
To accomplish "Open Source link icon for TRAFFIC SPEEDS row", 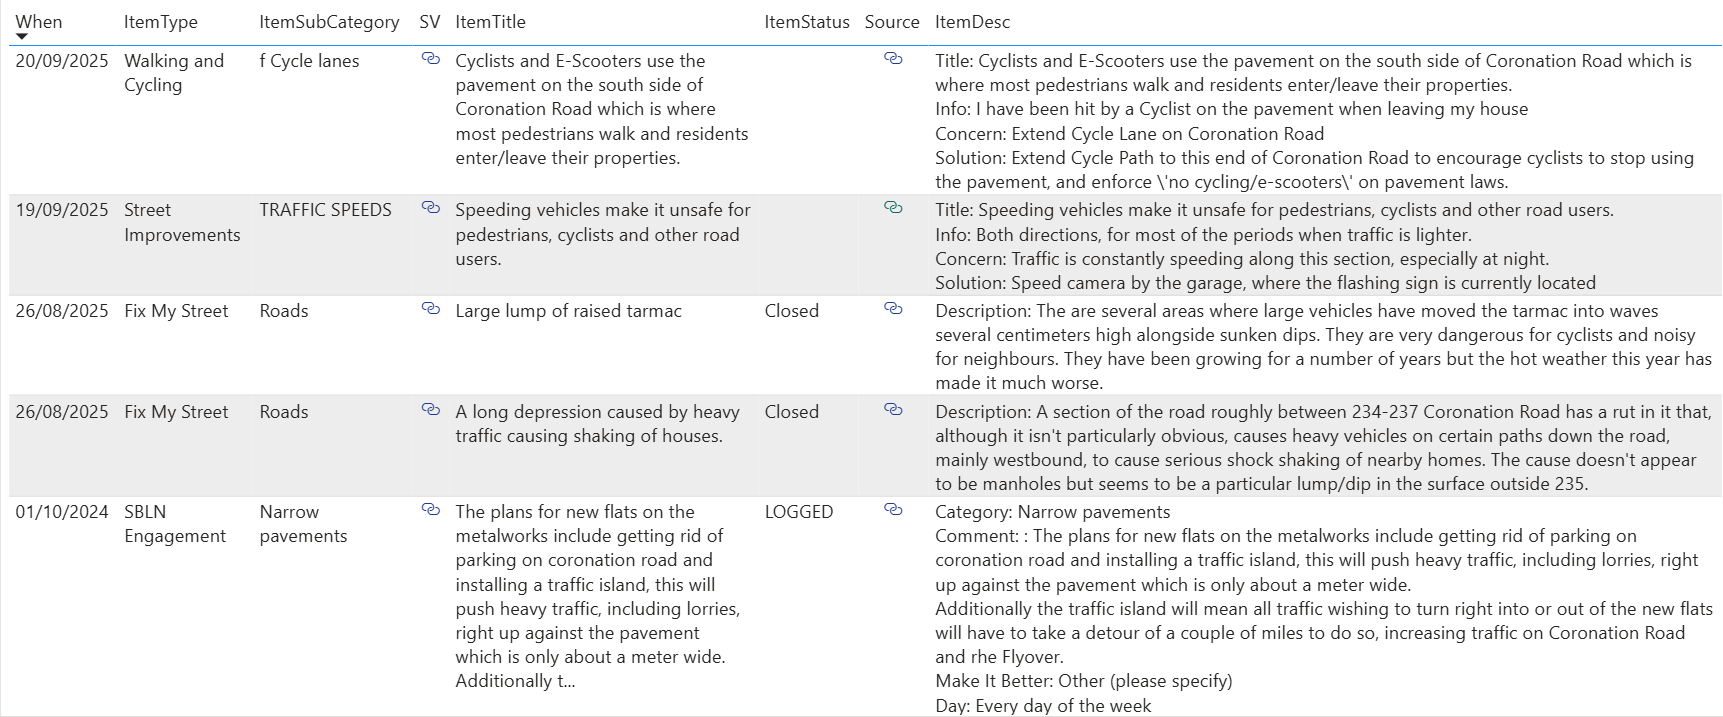I will (893, 208).
